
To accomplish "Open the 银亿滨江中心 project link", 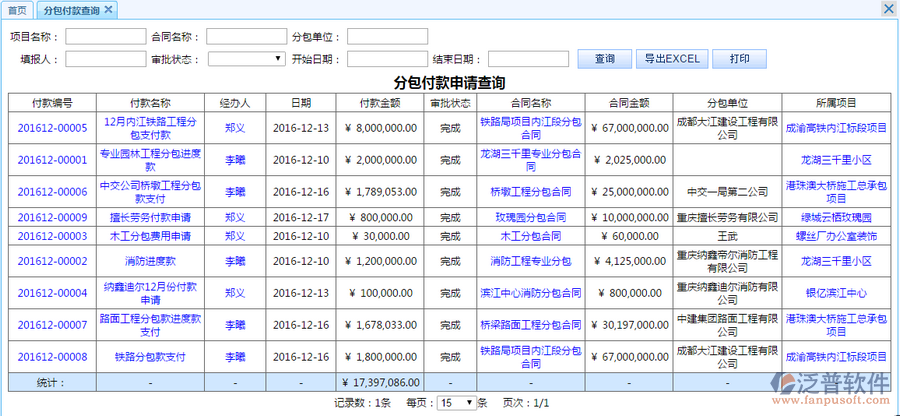I will [836, 293].
